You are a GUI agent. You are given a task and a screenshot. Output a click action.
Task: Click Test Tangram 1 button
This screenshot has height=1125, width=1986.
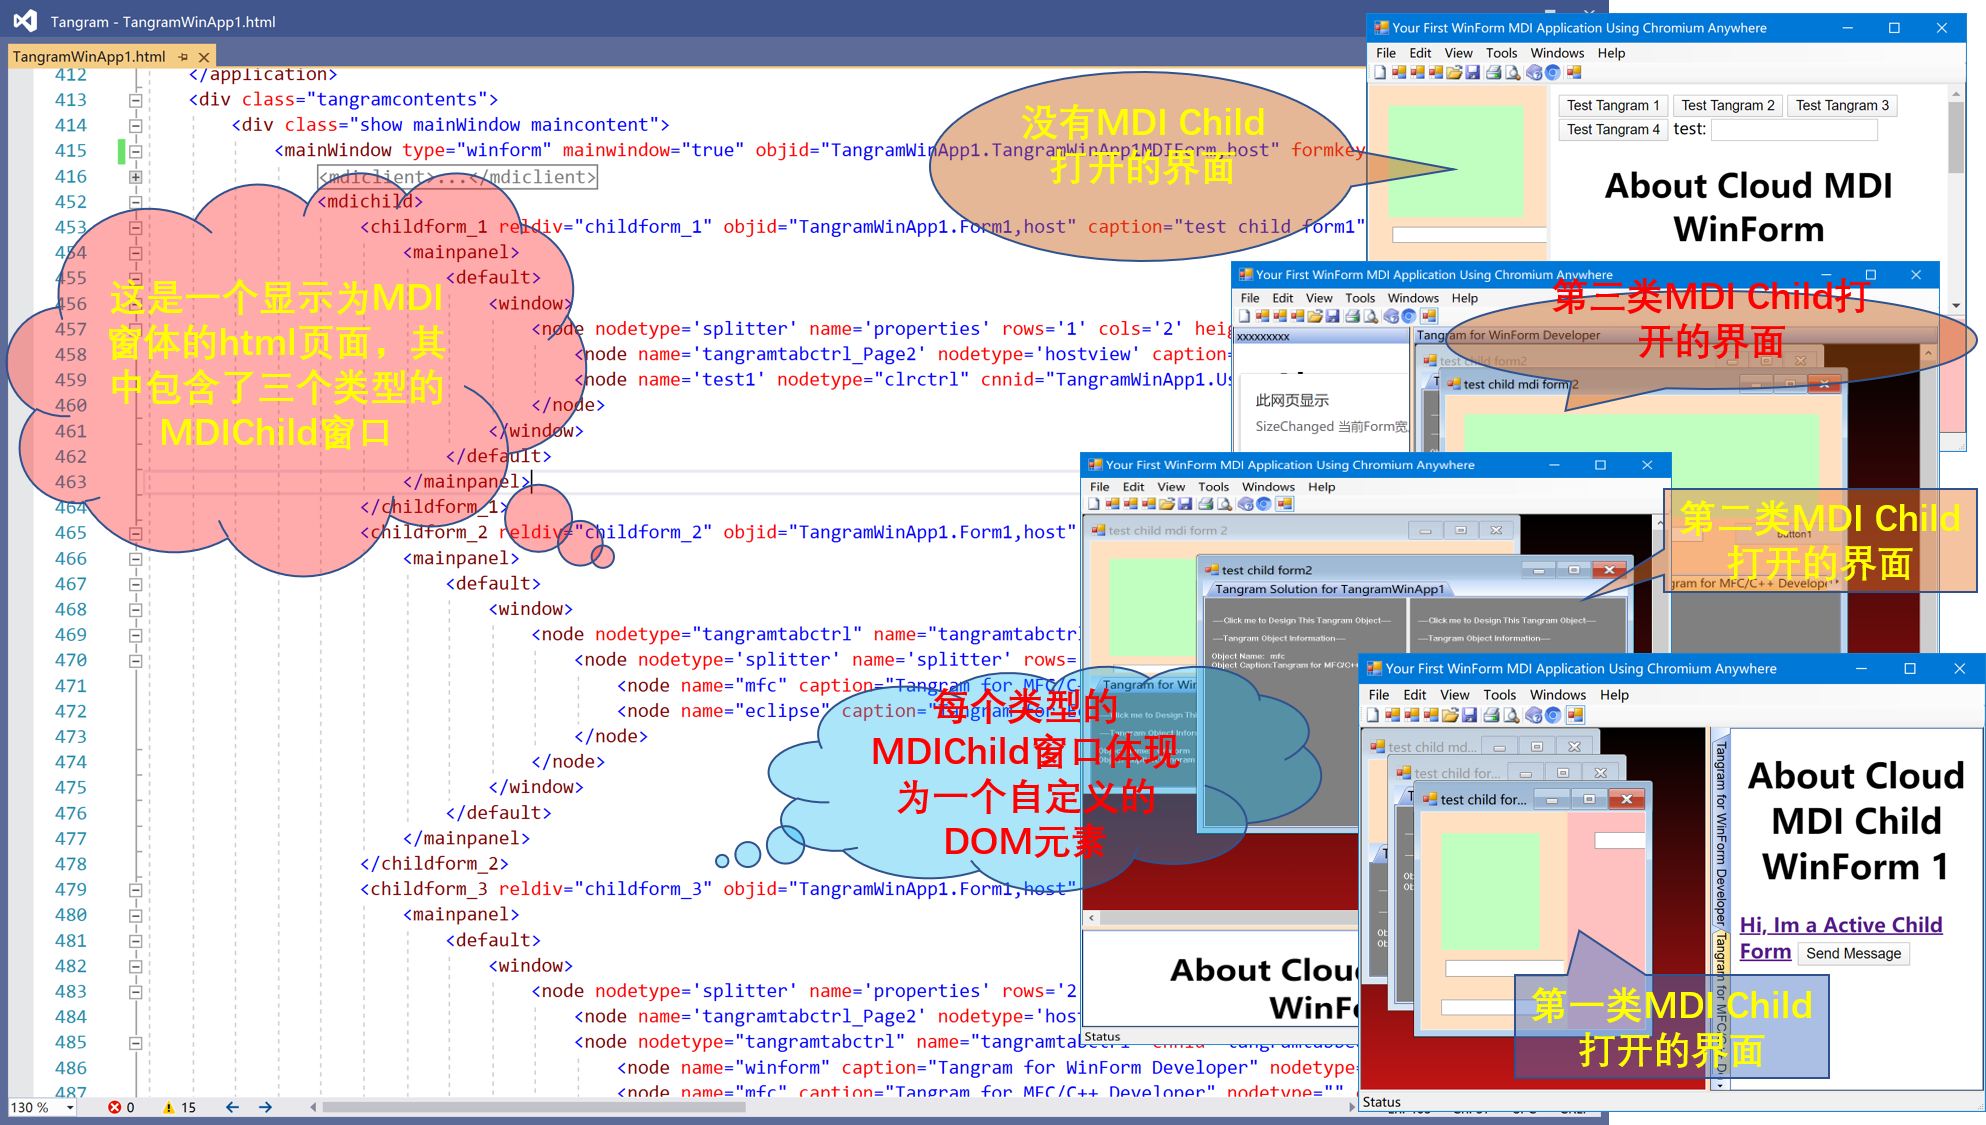pos(1613,105)
